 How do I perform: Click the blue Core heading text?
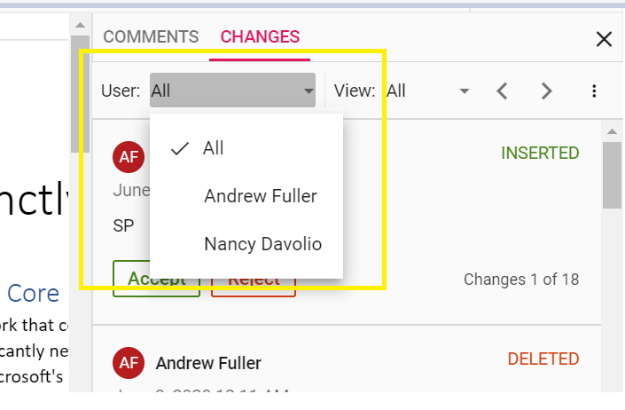pos(33,293)
